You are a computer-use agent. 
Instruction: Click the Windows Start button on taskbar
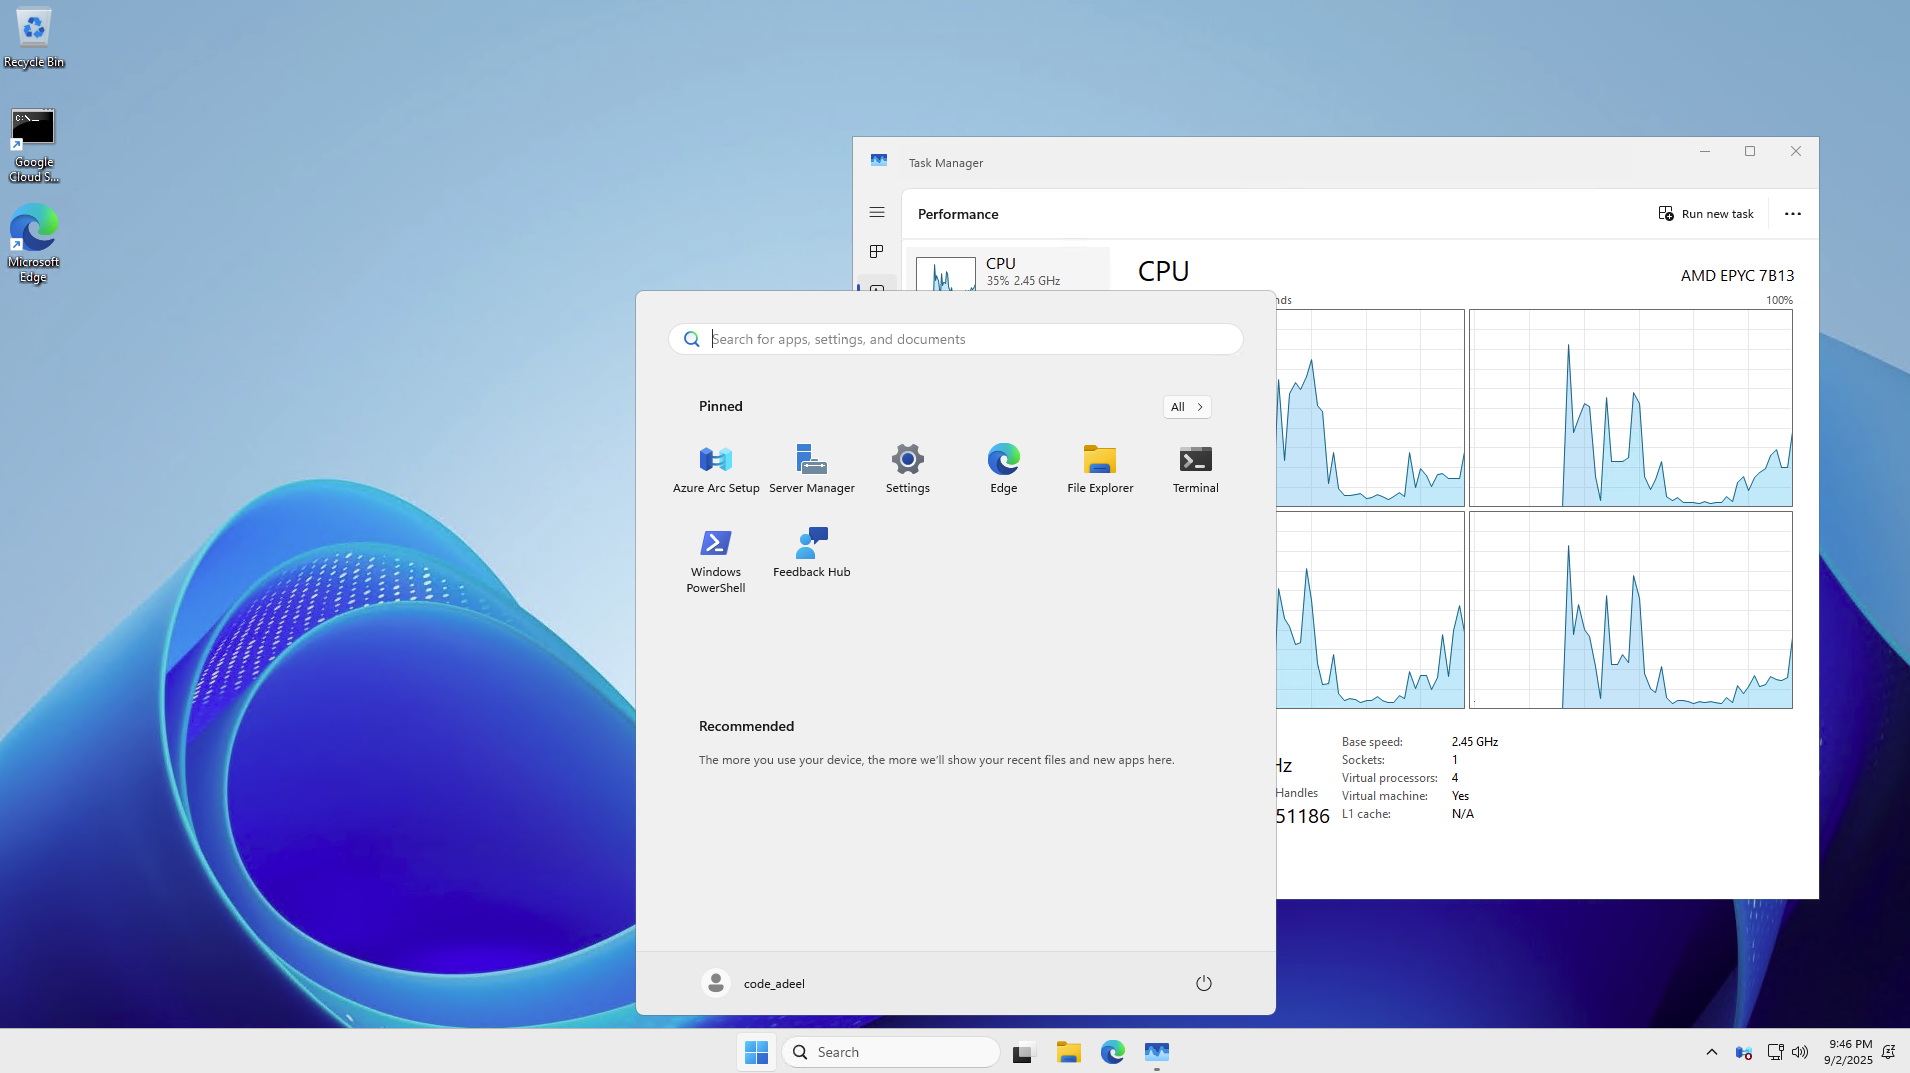click(x=757, y=1052)
